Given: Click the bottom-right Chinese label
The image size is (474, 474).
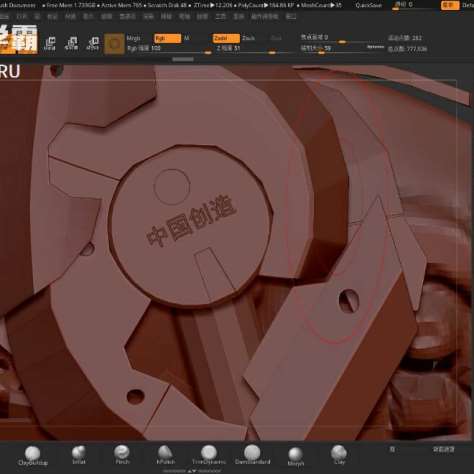Looking at the screenshot, I should click(444, 450).
